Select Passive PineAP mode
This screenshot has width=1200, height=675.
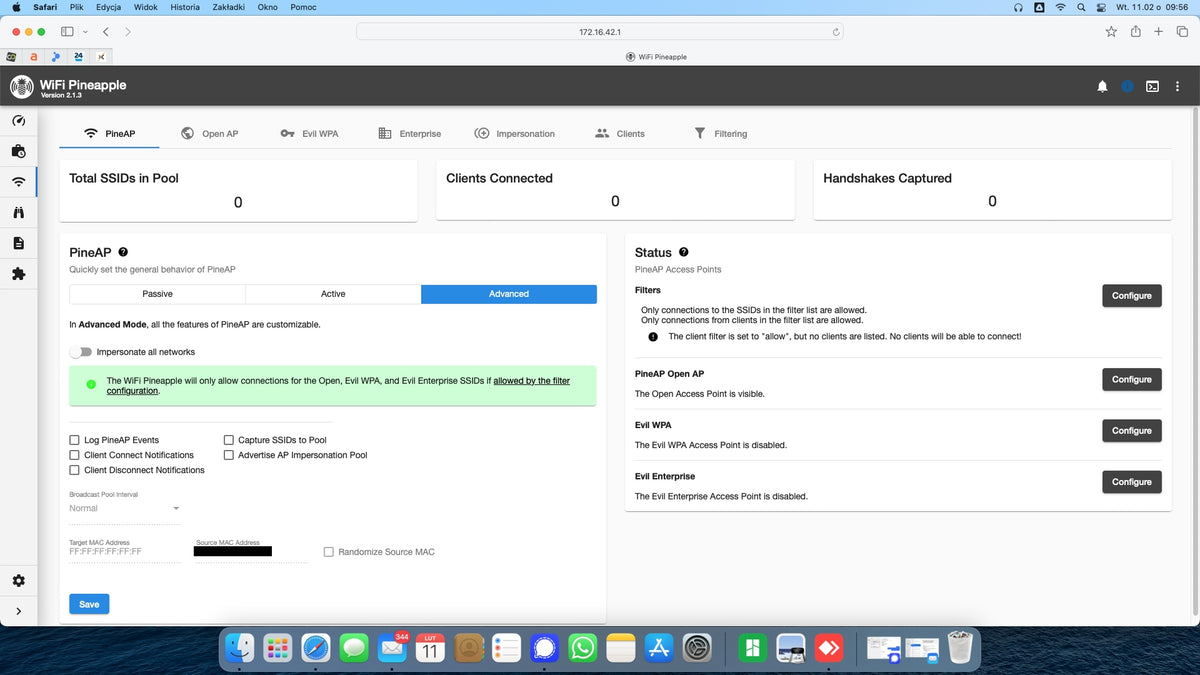(x=157, y=294)
